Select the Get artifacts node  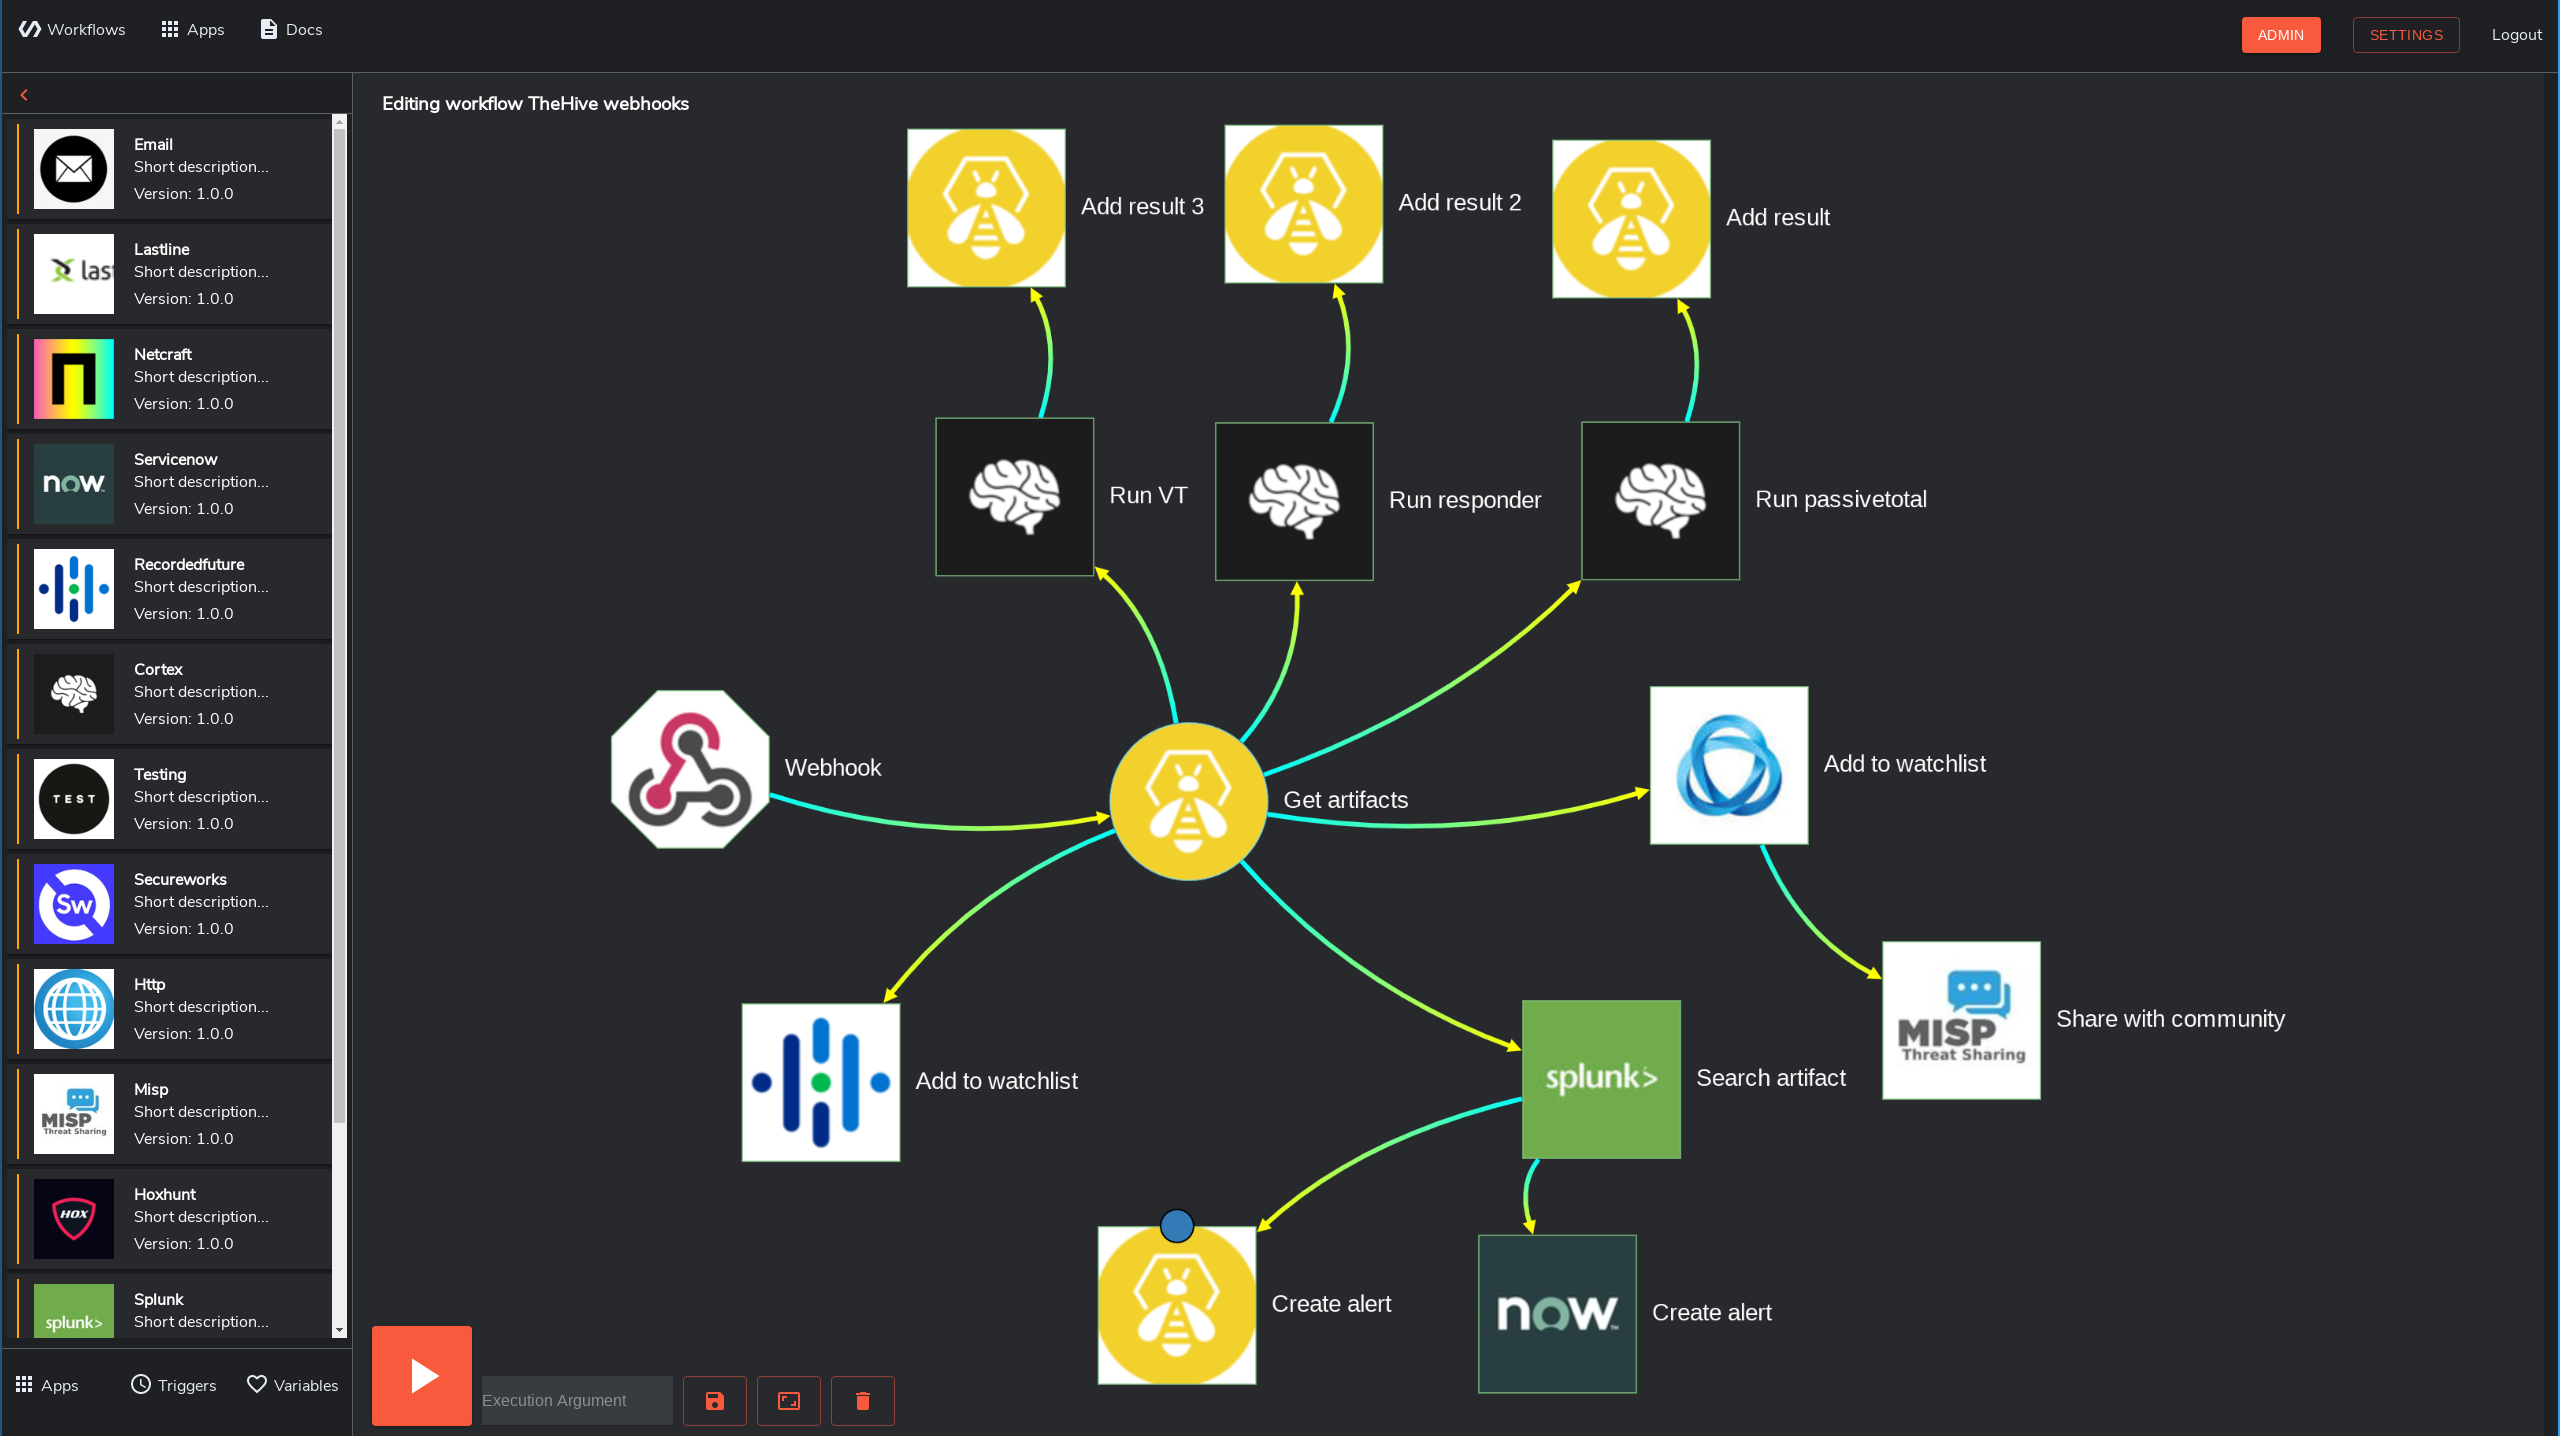click(1187, 800)
